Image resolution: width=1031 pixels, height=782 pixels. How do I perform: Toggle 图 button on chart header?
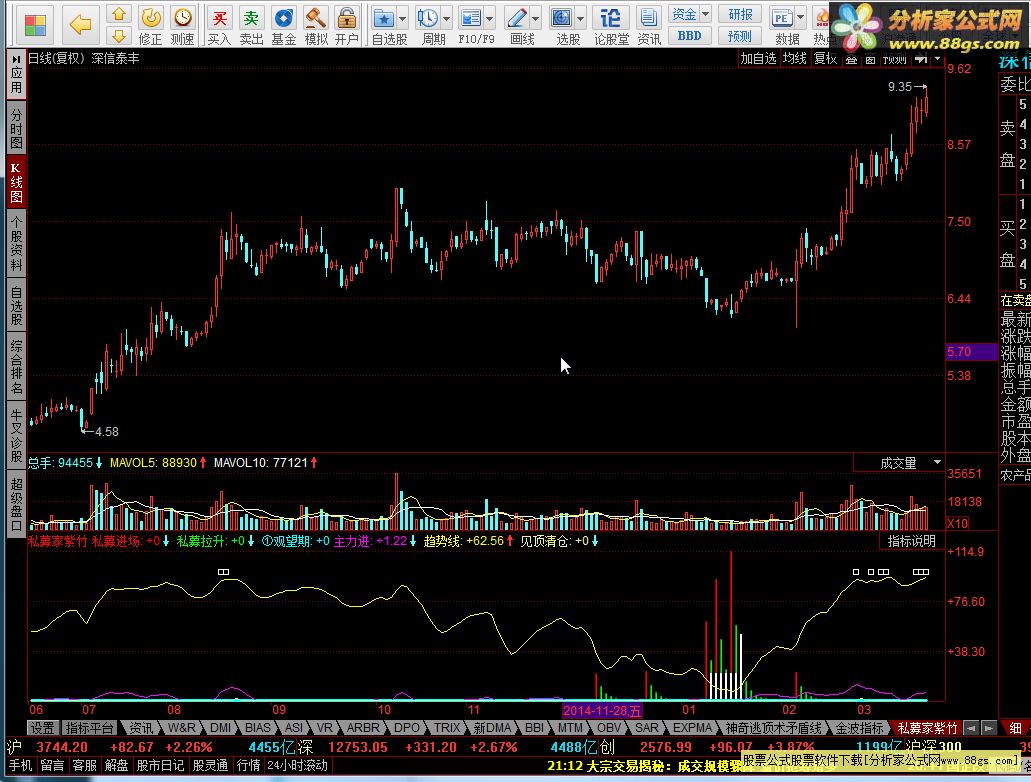click(870, 59)
